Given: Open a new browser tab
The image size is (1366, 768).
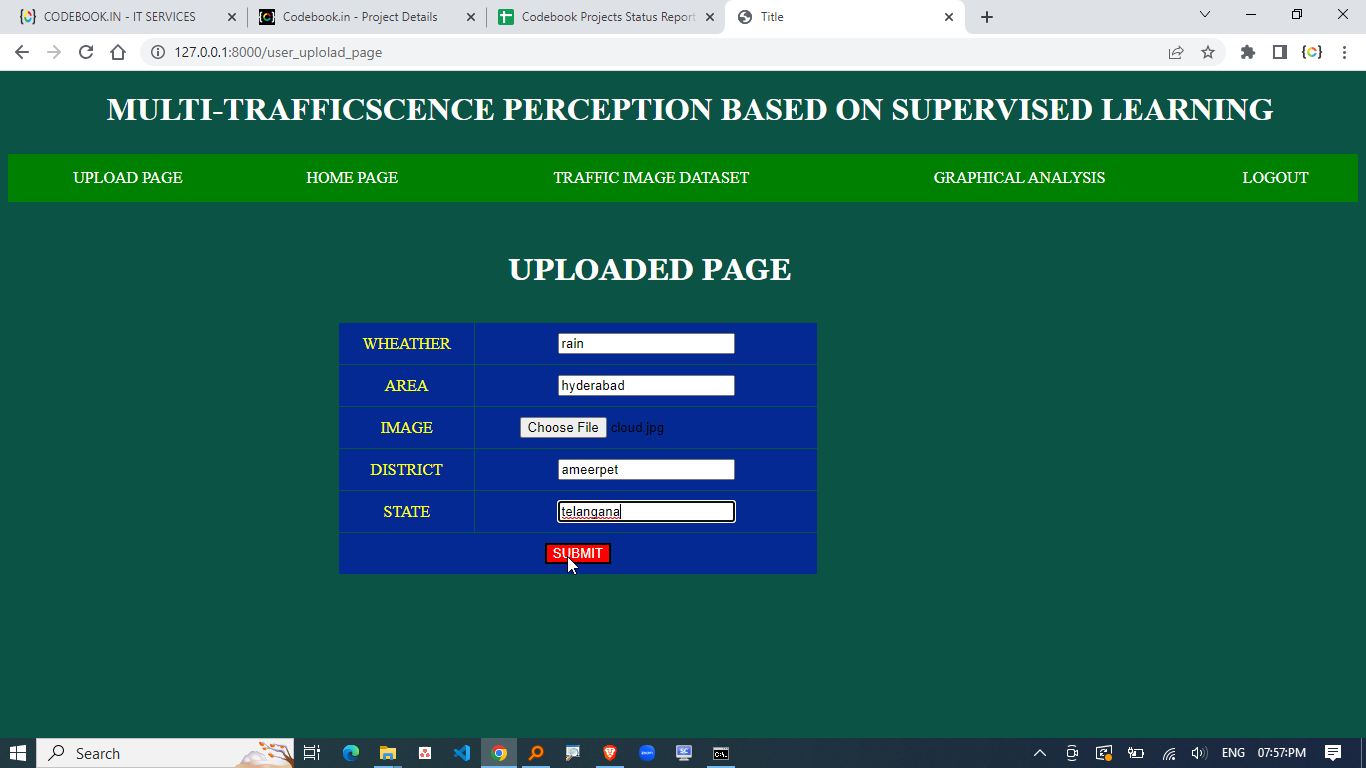Looking at the screenshot, I should pos(987,17).
